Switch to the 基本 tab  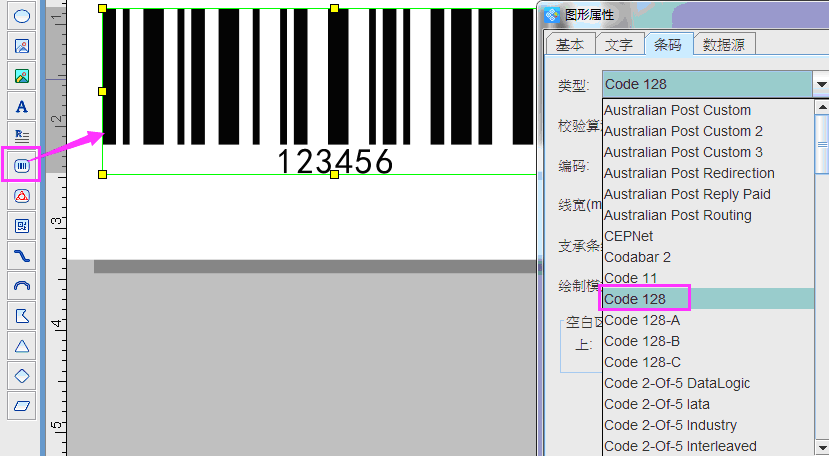pyautogui.click(x=570, y=44)
